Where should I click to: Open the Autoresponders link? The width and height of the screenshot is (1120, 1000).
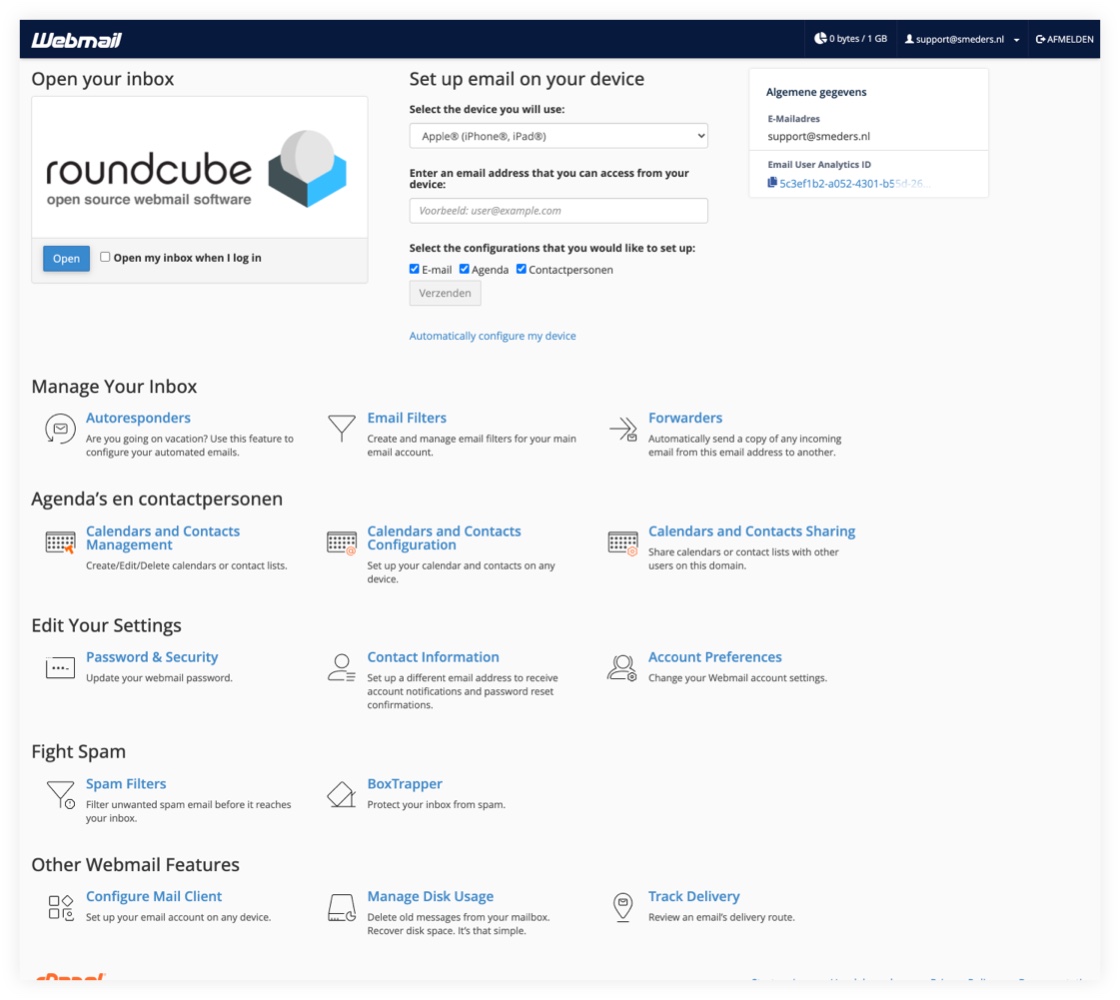click(x=138, y=418)
